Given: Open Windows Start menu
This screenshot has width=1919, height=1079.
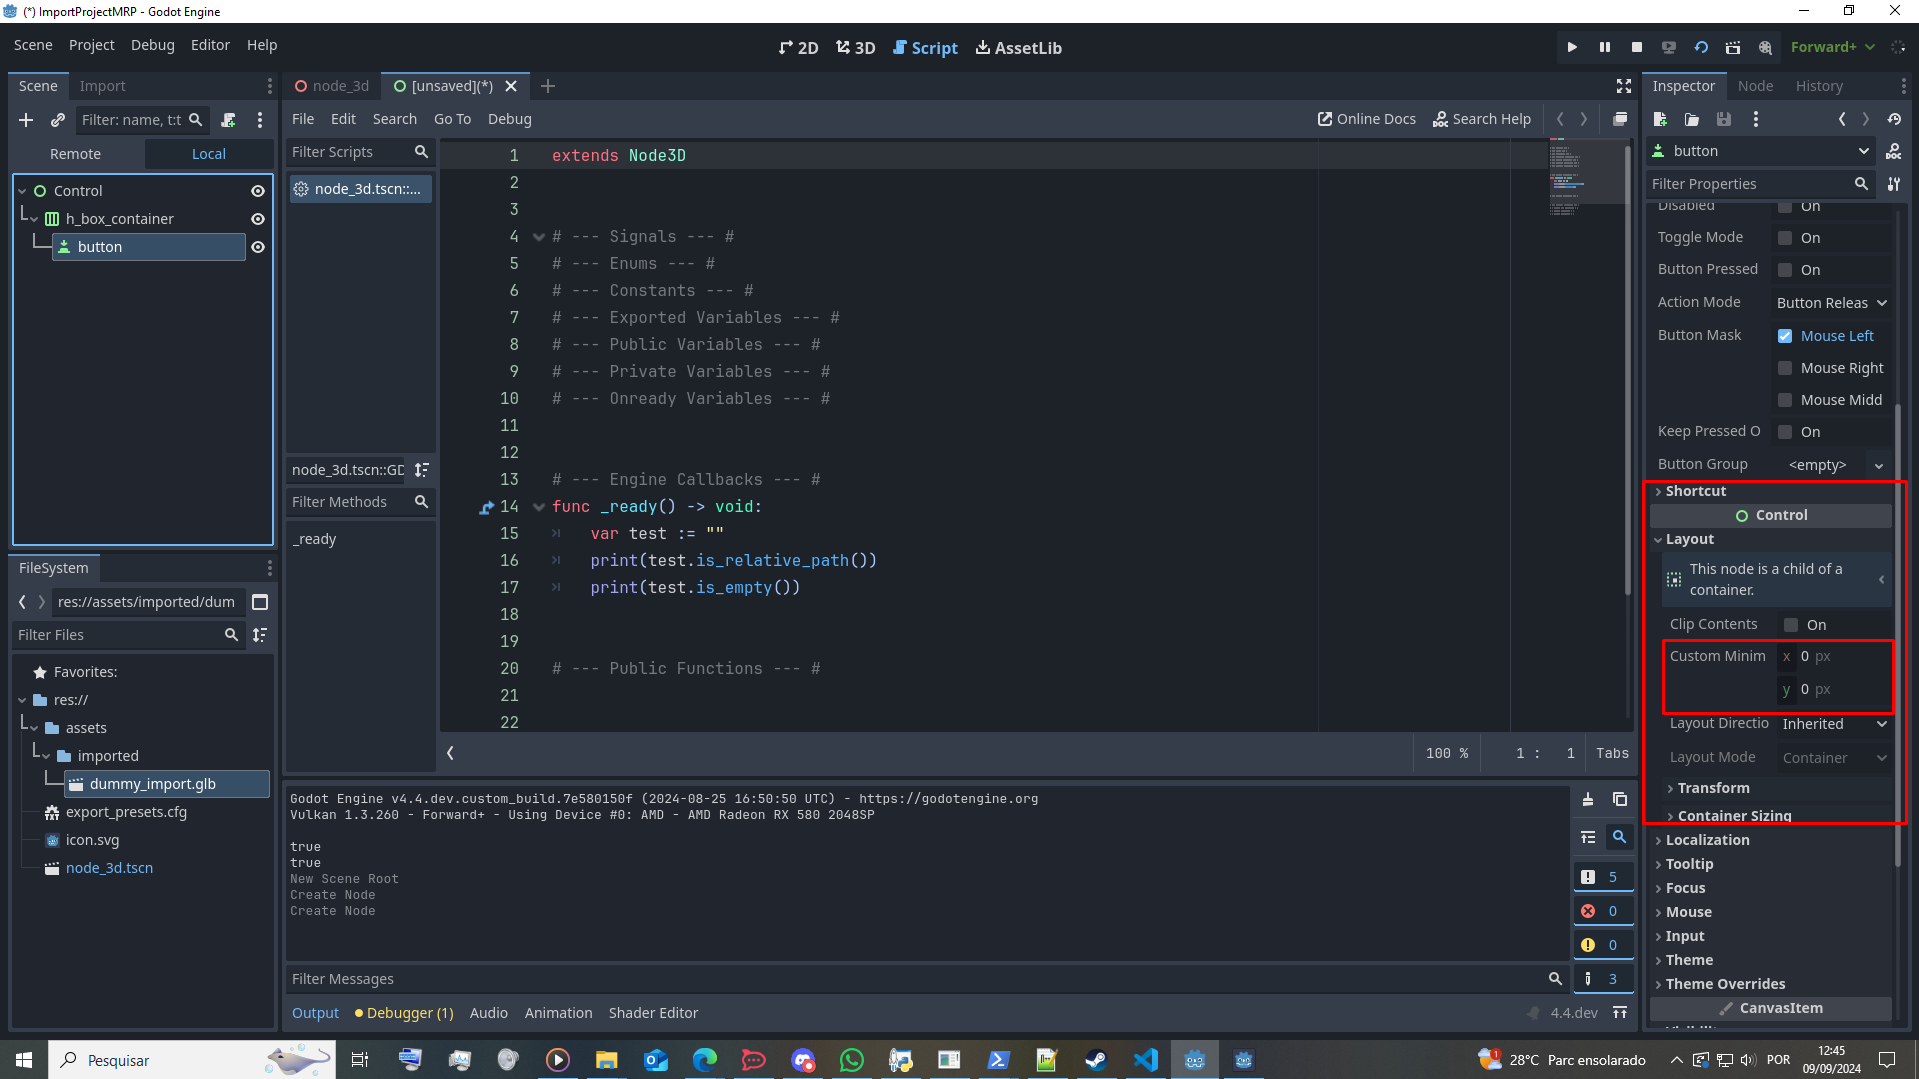Looking at the screenshot, I should tap(24, 1060).
